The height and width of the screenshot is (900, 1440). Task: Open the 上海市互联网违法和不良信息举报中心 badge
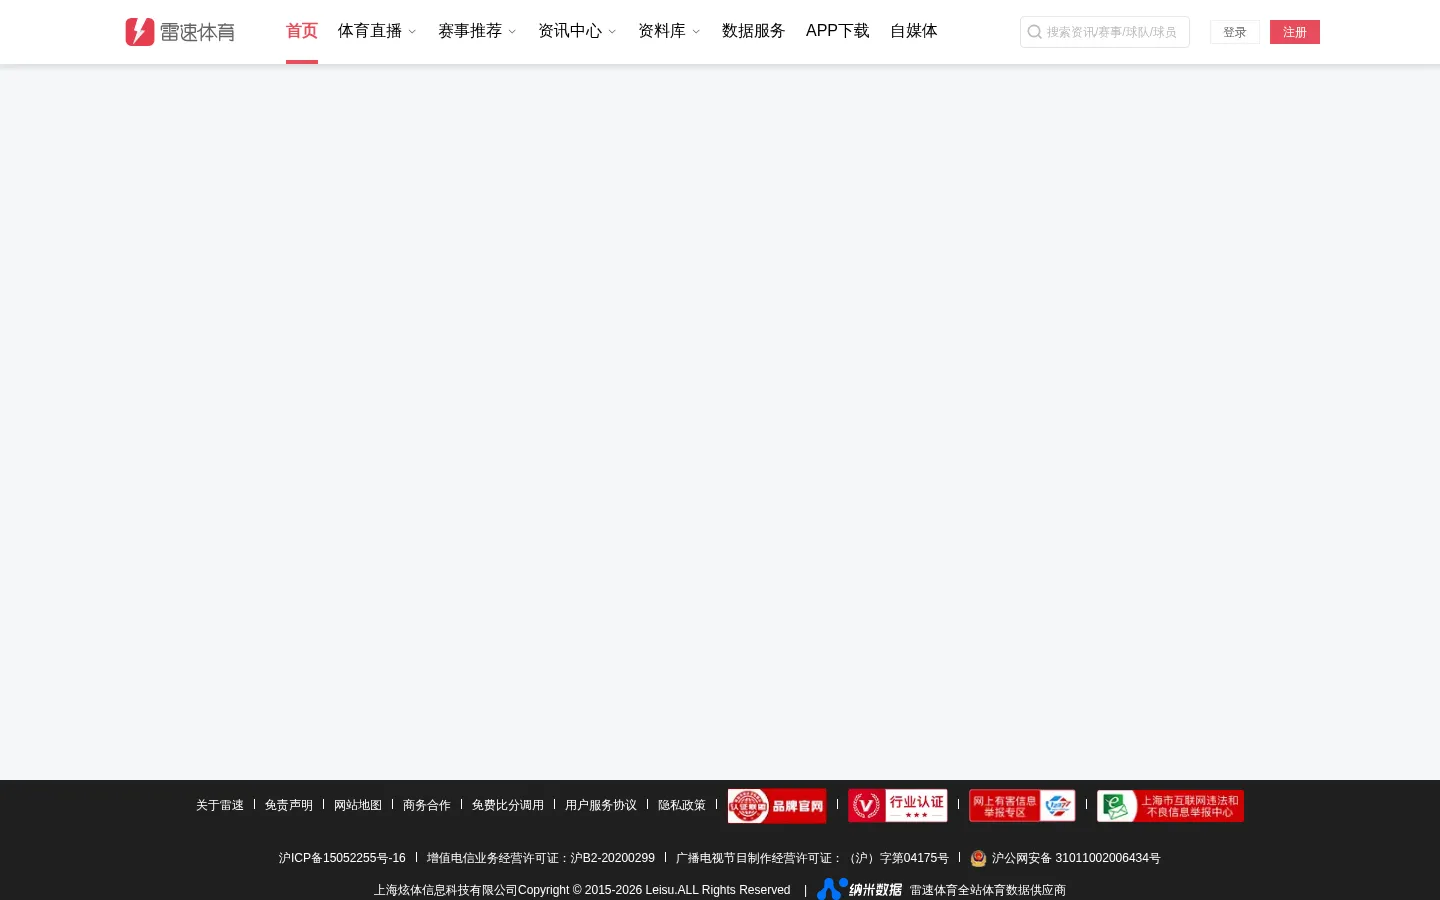click(1170, 806)
